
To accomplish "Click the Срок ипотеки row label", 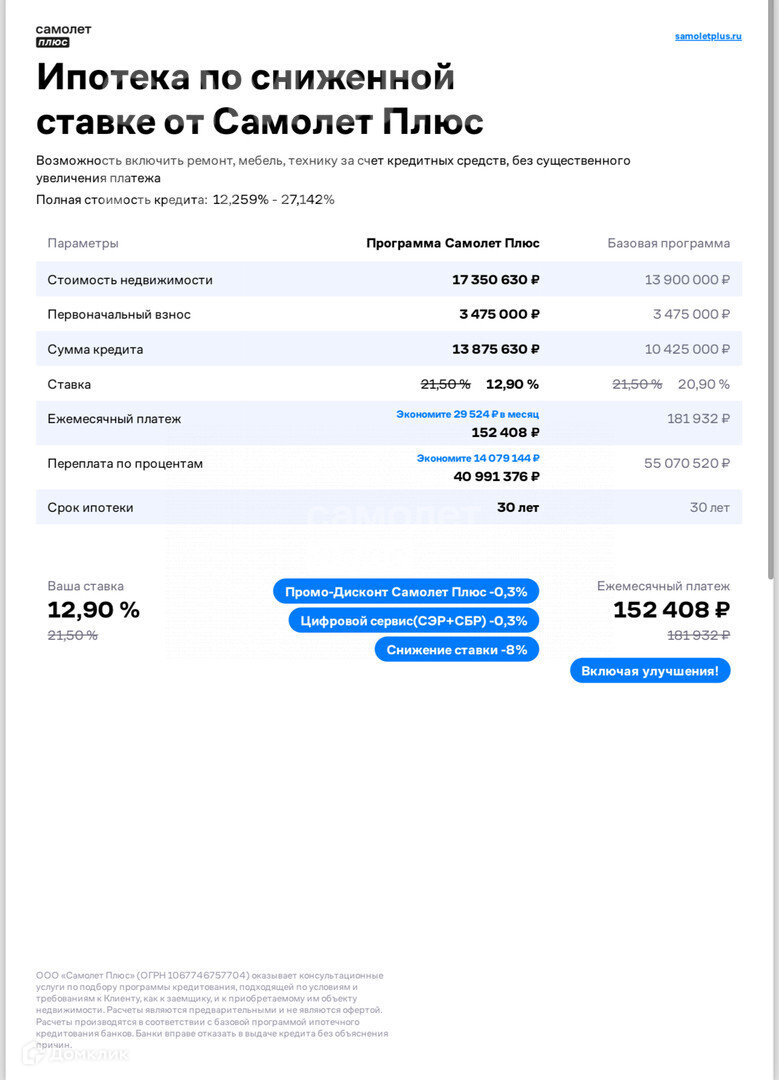I will tap(90, 508).
